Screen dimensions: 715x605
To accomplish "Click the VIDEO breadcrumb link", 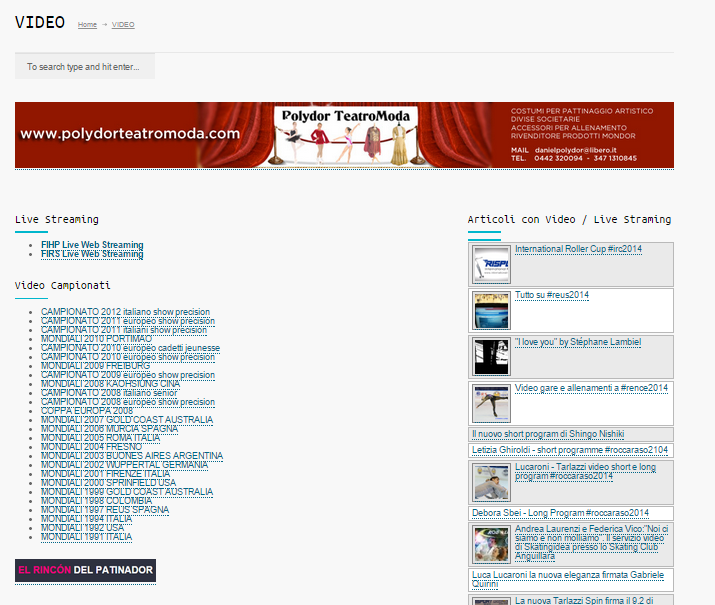I will pos(123,25).
